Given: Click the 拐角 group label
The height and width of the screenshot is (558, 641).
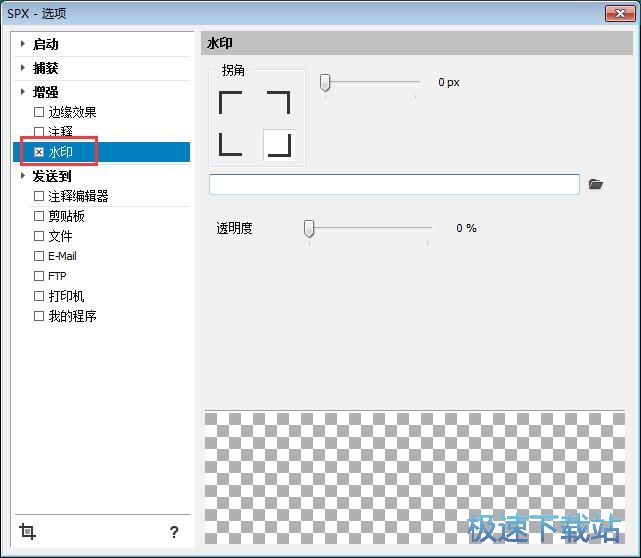Looking at the screenshot, I should (x=233, y=70).
